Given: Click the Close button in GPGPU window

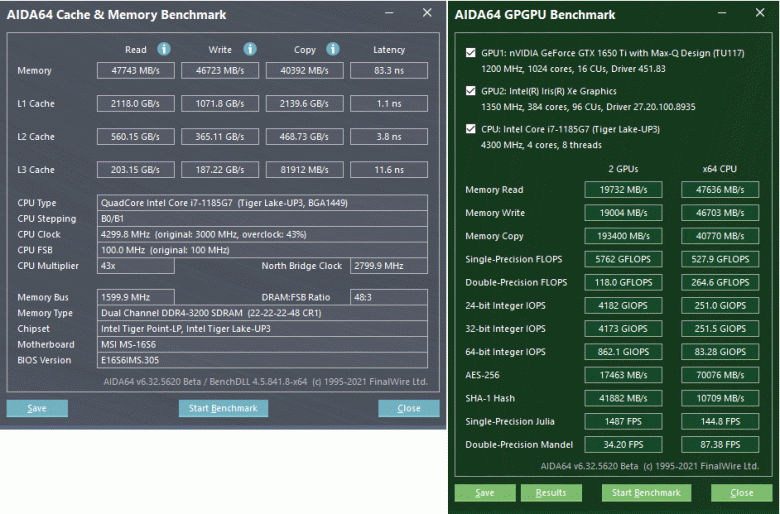Looking at the screenshot, I should point(741,493).
